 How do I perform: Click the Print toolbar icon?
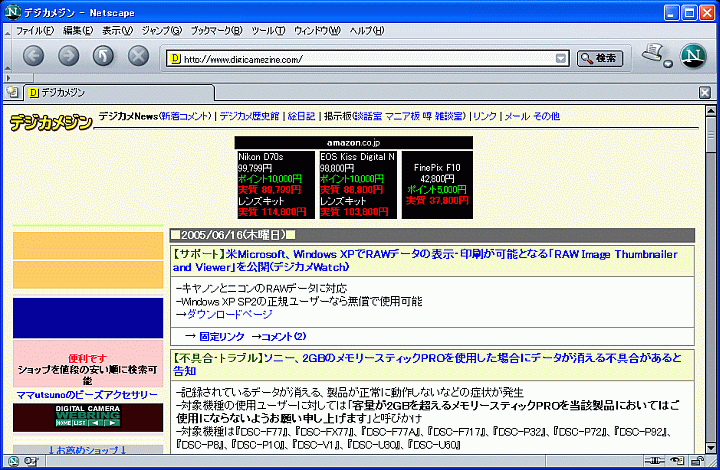tap(653, 54)
